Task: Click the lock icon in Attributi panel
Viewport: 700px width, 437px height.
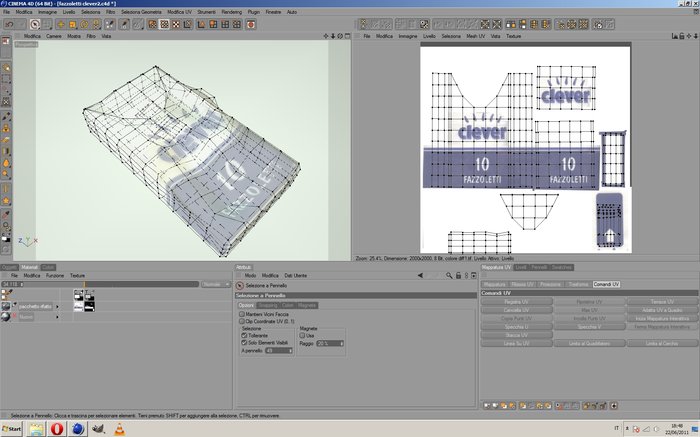Action: tap(458, 276)
